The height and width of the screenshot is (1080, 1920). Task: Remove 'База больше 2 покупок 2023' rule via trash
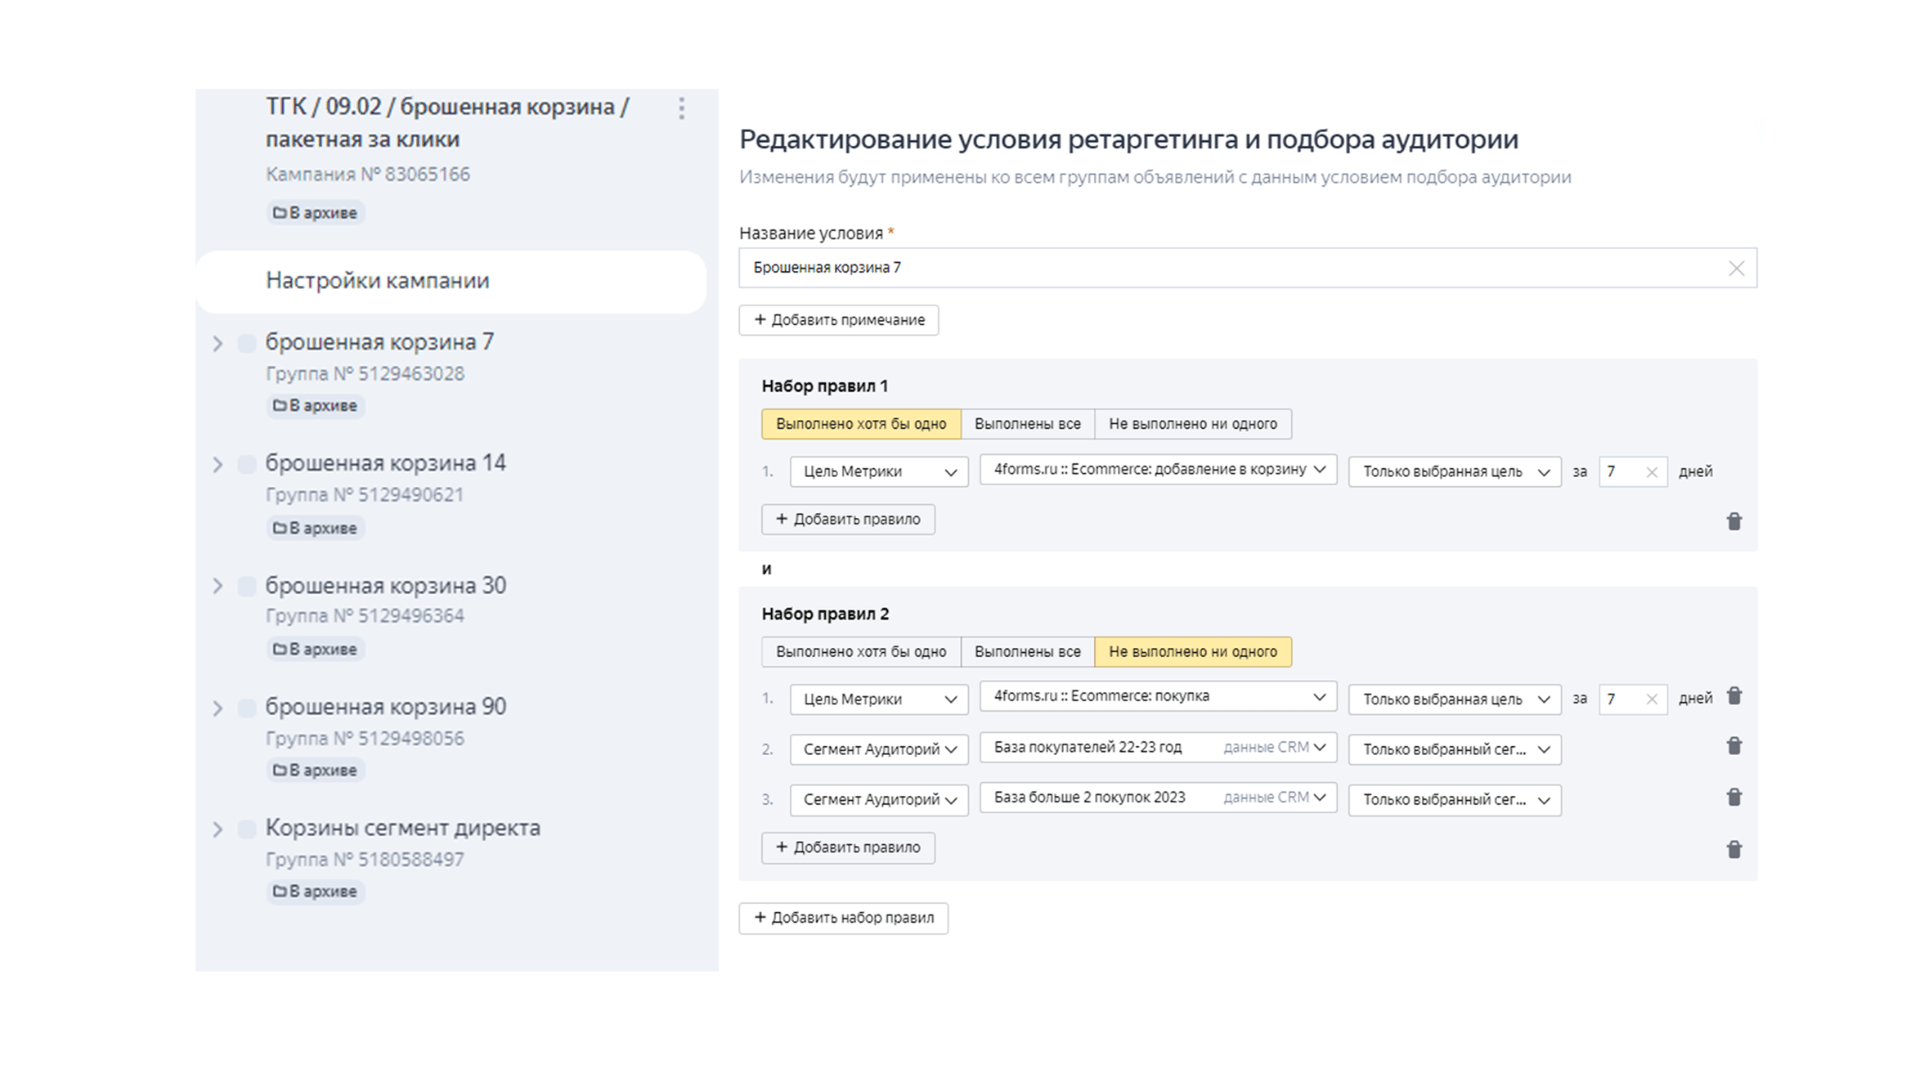tap(1734, 797)
